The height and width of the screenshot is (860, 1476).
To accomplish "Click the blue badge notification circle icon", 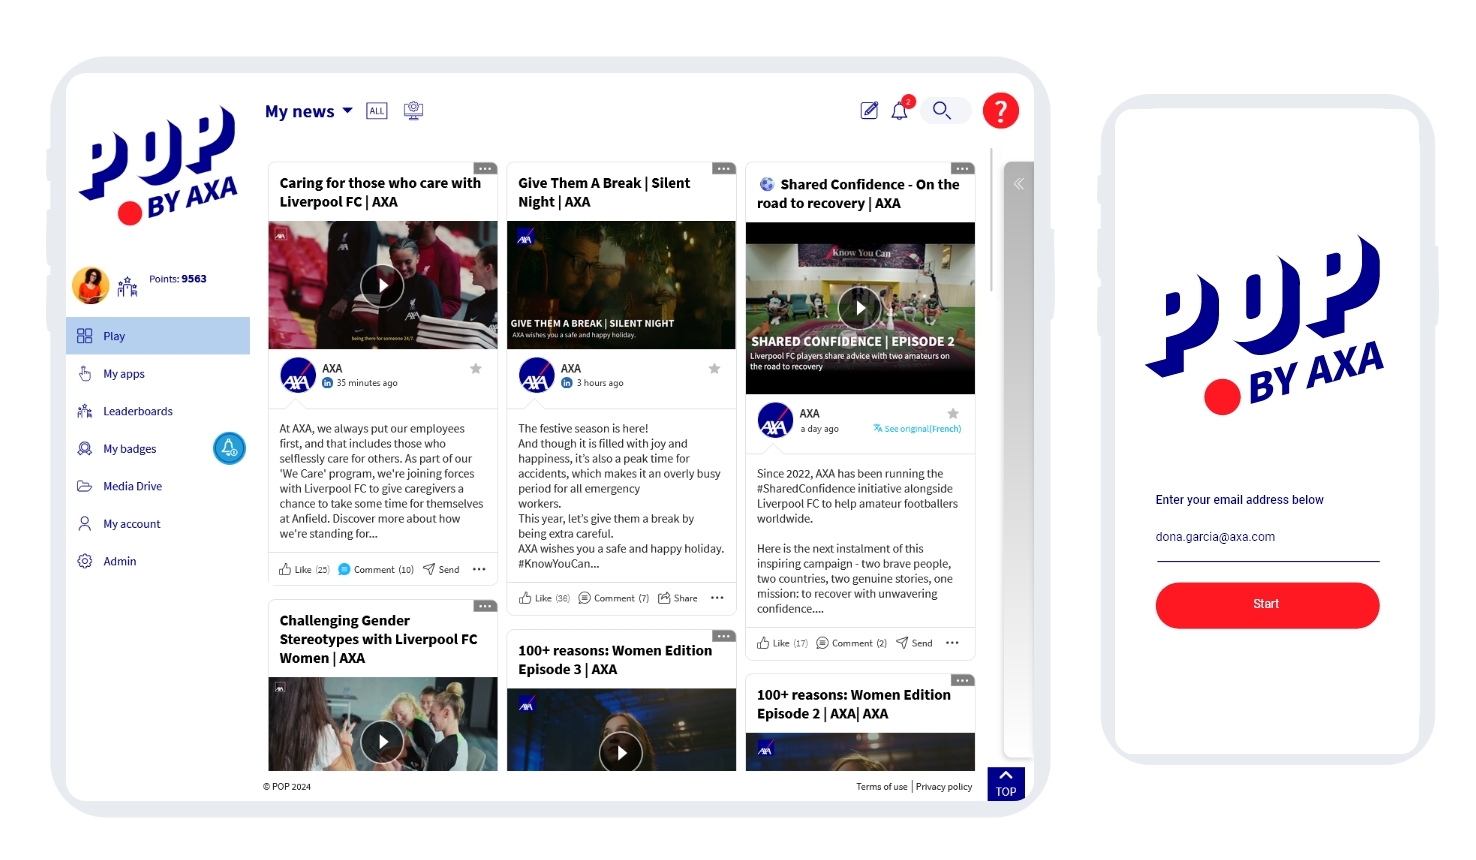I will click(x=229, y=448).
